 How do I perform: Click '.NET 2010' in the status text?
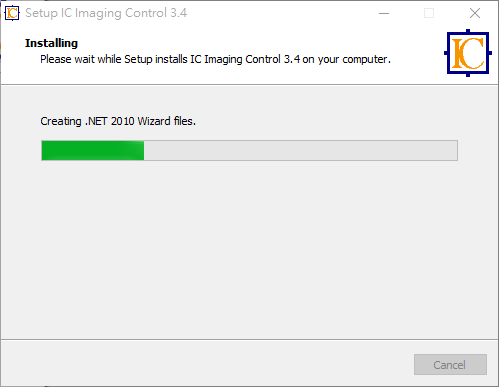[110, 121]
